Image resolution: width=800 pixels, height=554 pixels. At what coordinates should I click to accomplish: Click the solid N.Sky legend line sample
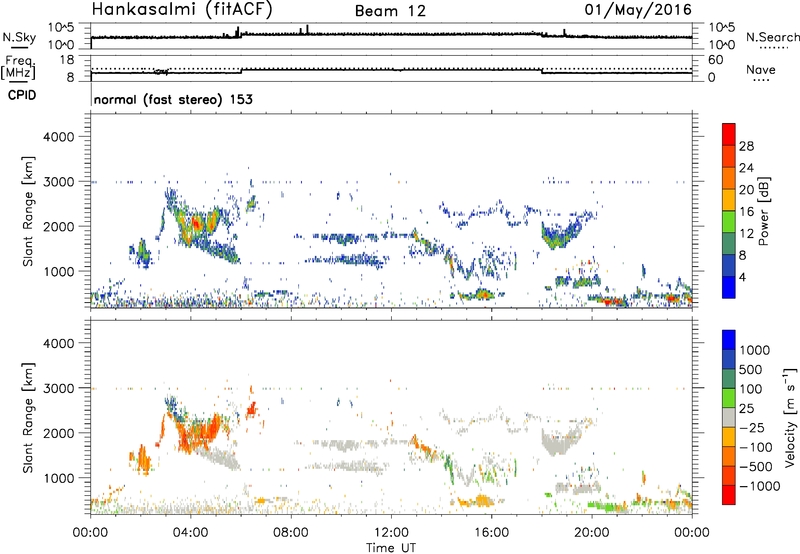point(19,48)
